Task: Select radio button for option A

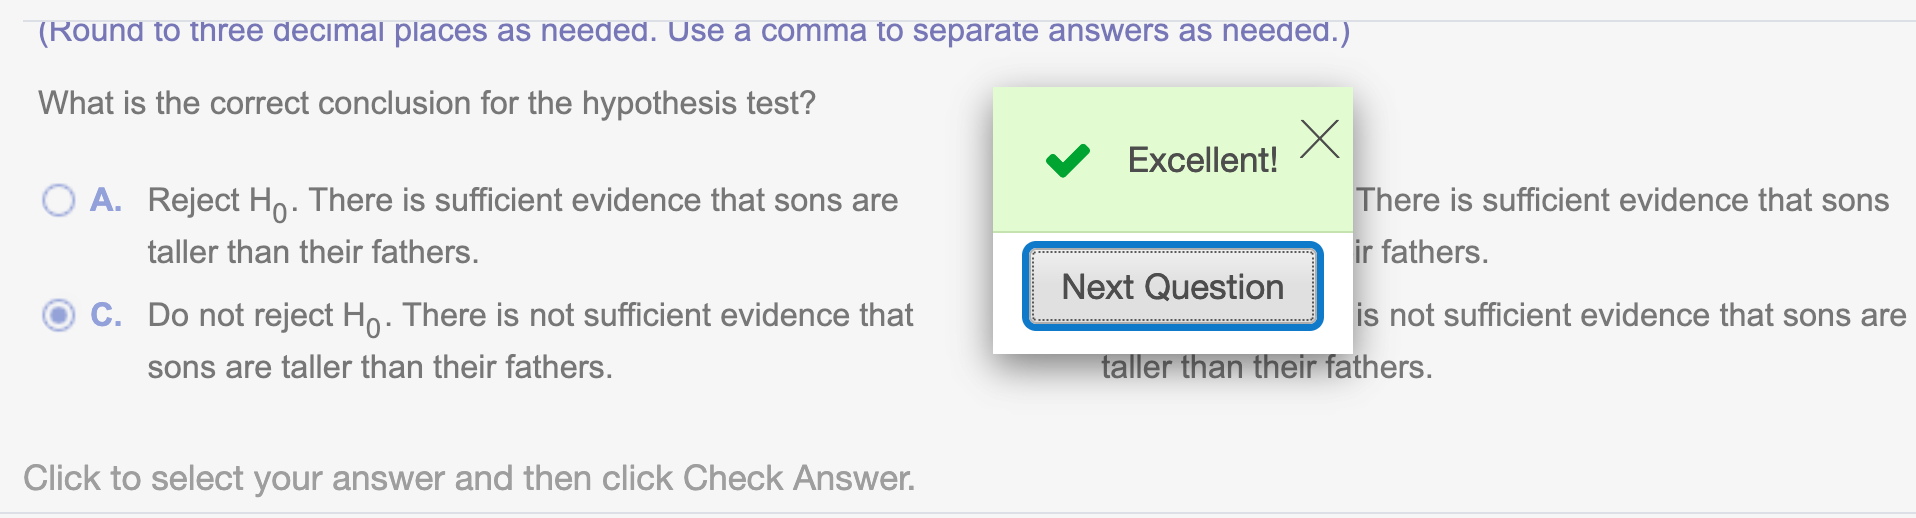Action: (58, 200)
